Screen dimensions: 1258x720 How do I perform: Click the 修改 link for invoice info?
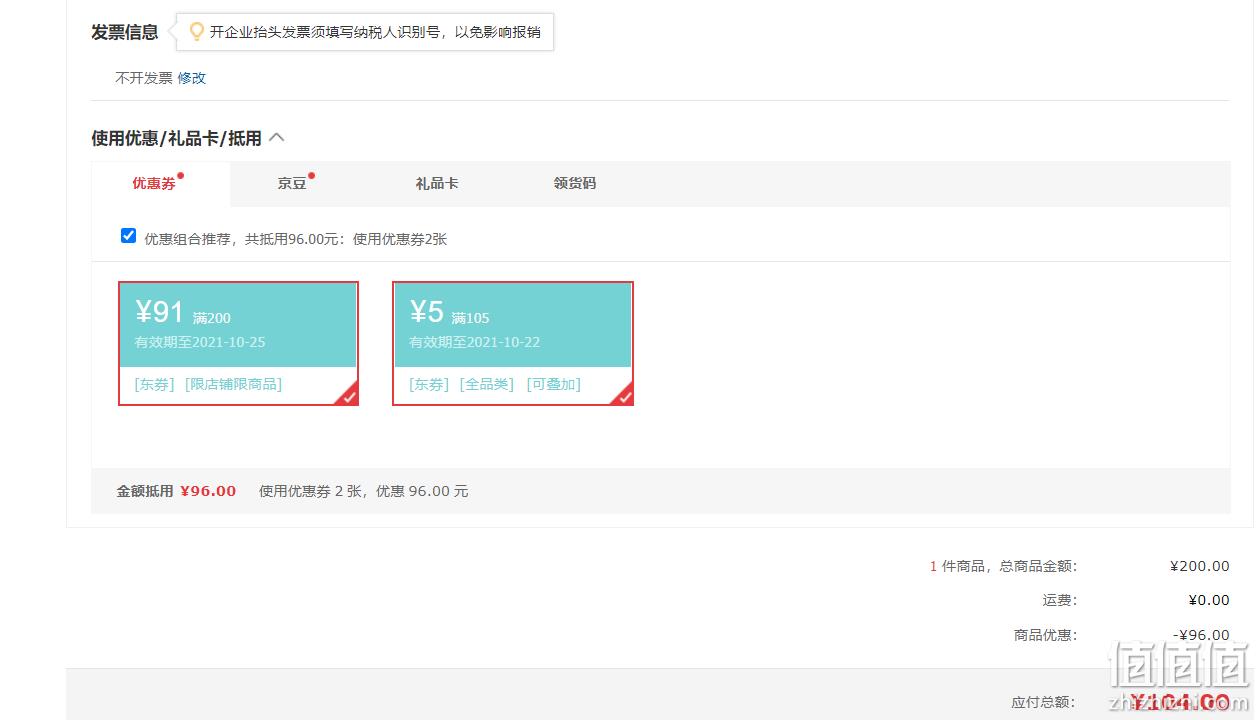coord(192,78)
